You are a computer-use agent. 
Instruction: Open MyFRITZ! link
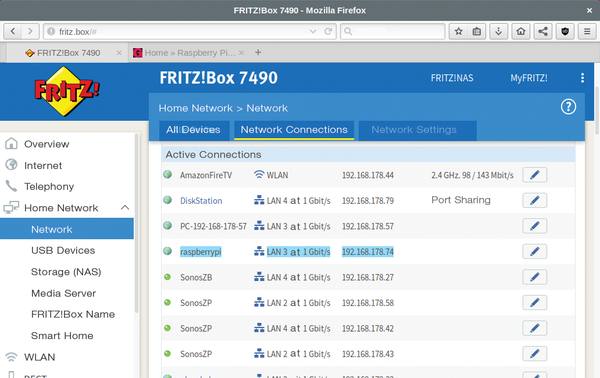point(529,78)
